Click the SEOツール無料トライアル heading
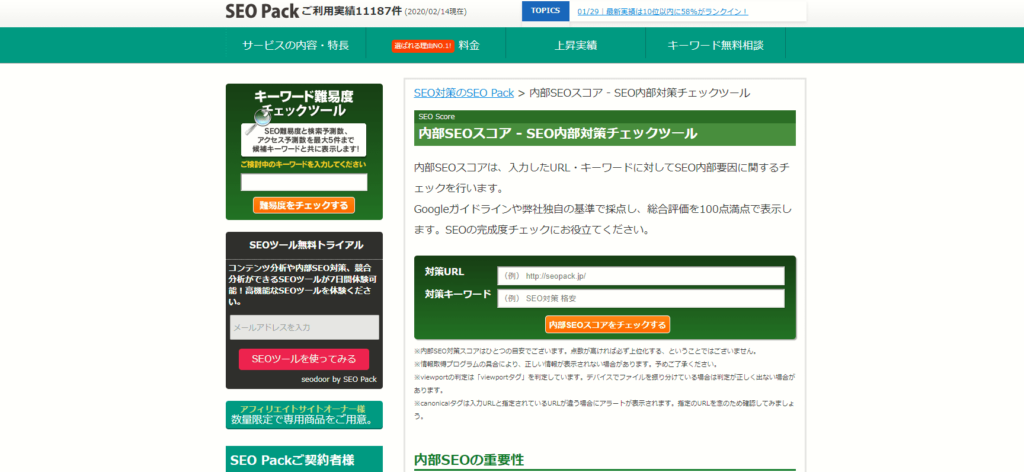The width and height of the screenshot is (1024, 472). [x=306, y=245]
